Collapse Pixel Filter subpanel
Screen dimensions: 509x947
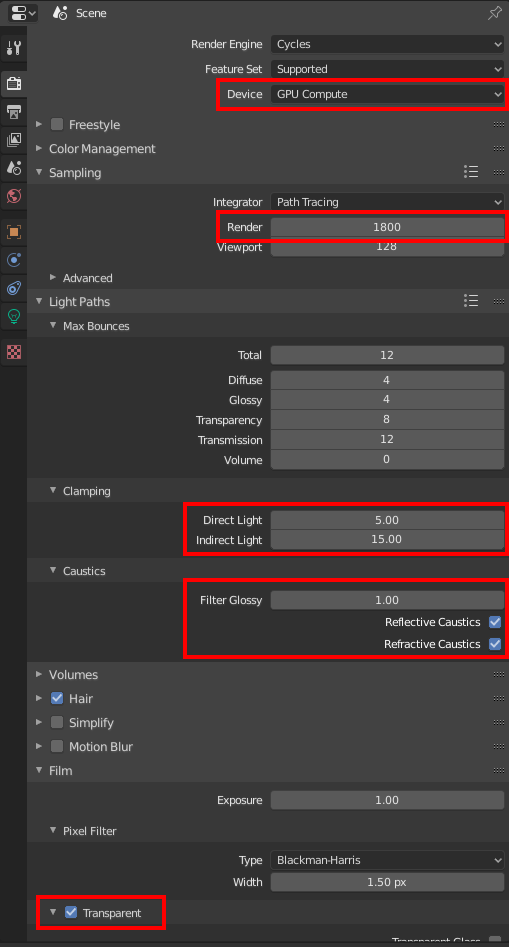point(53,830)
